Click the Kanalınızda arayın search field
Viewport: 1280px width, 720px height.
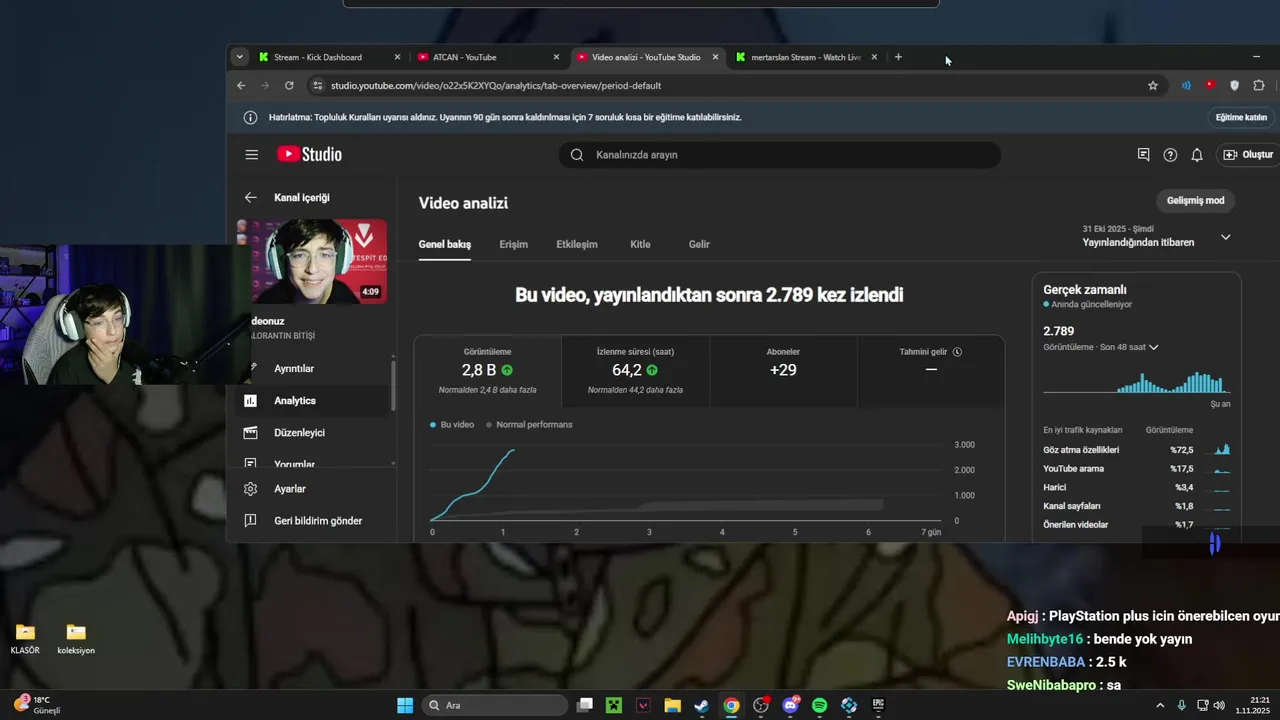coord(780,155)
